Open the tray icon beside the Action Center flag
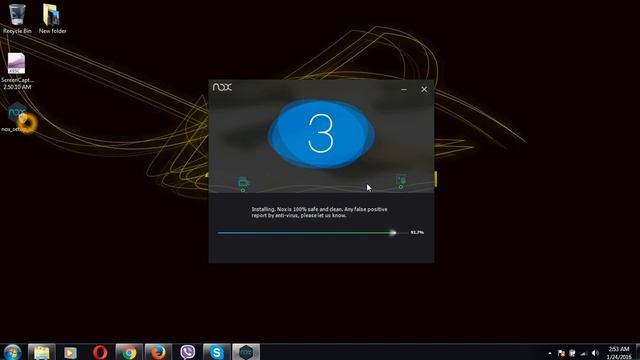640x360 pixels. [x=572, y=353]
